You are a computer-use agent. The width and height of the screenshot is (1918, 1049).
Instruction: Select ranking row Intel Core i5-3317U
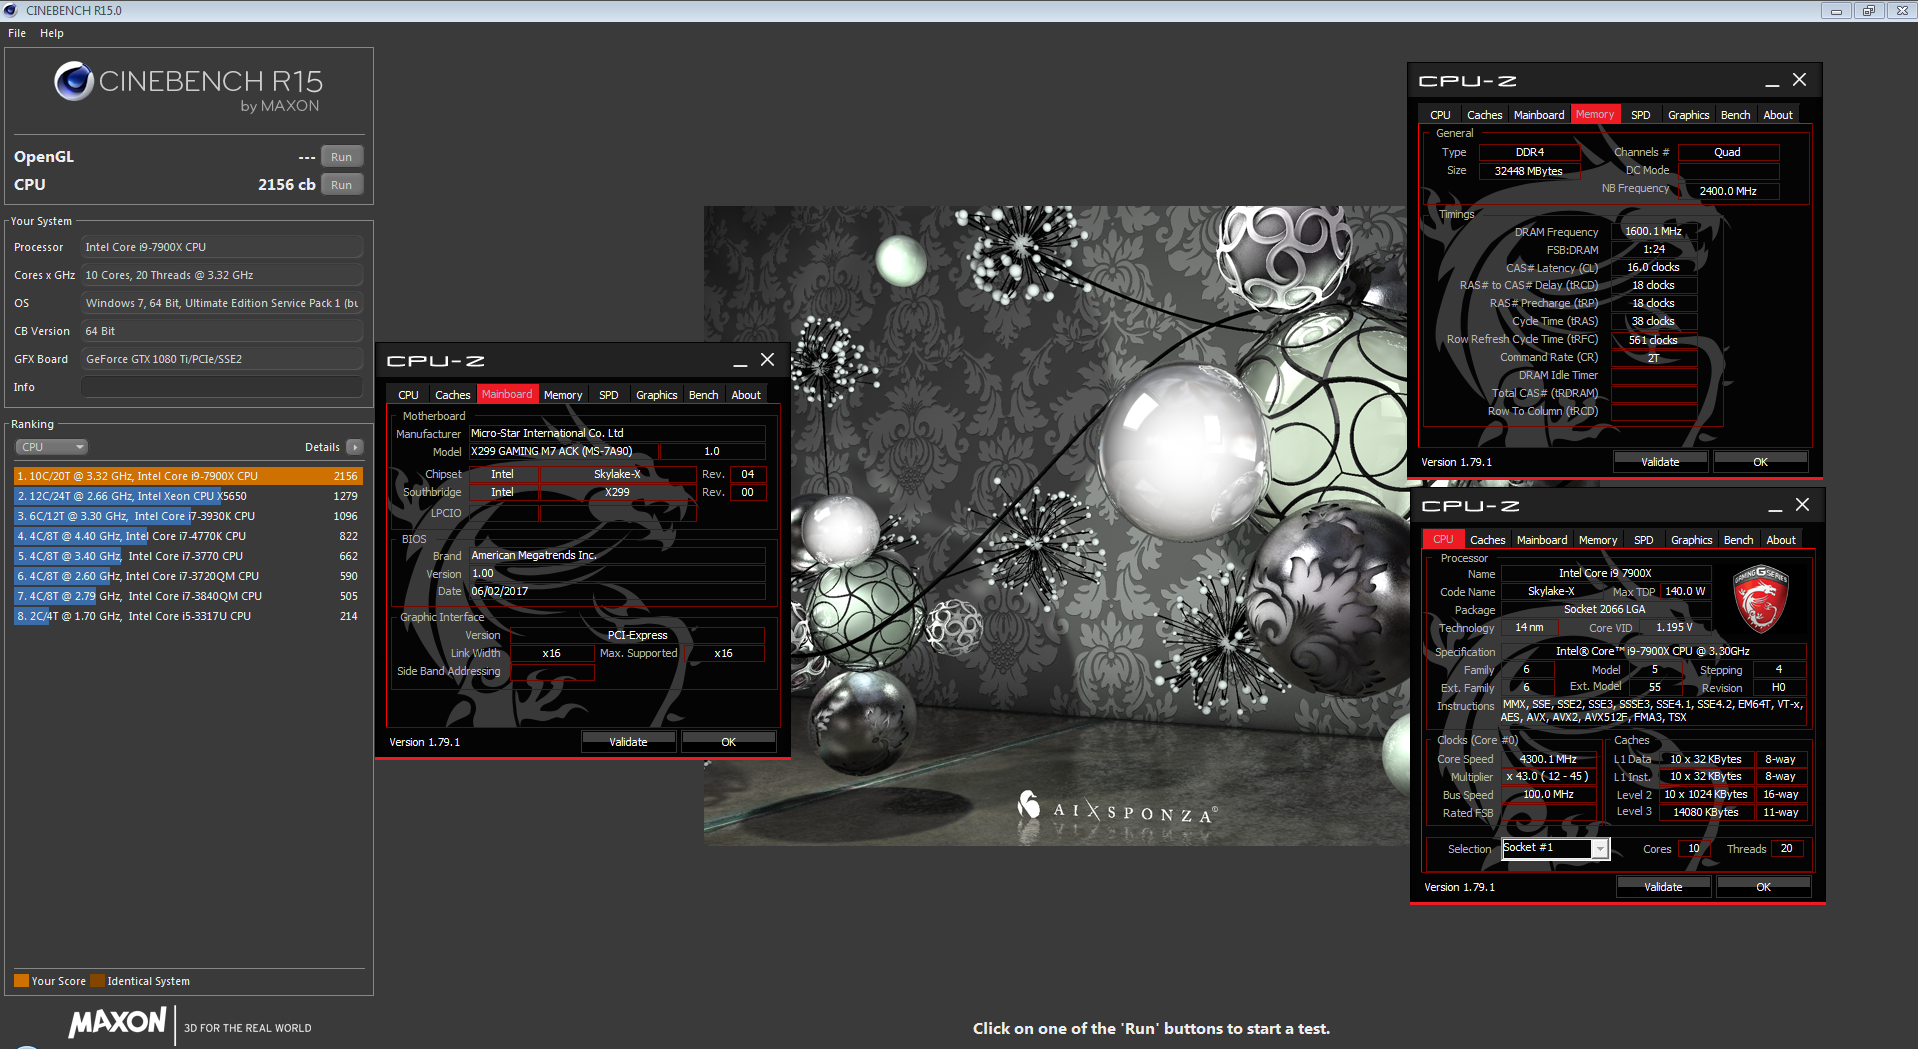click(x=188, y=616)
